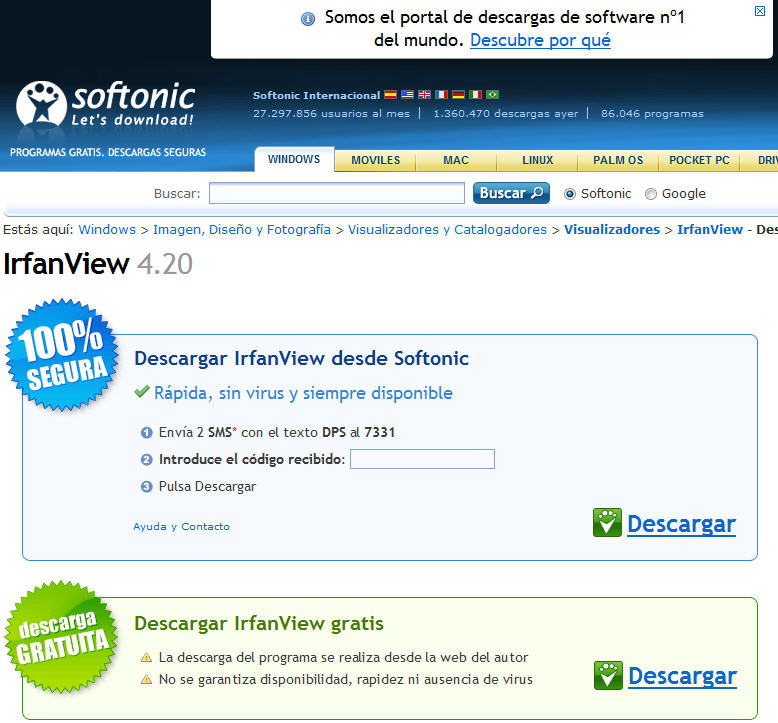
Task: Open the bold Visualizadores breadcrumb link
Action: [612, 229]
